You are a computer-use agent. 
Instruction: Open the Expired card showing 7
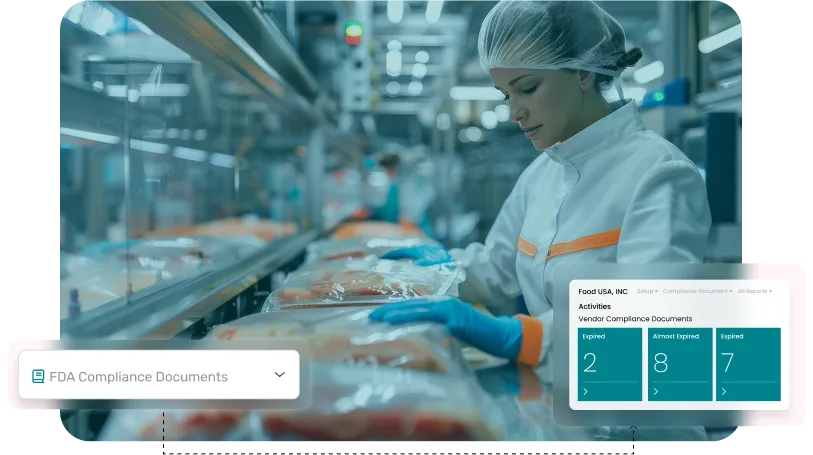pyautogui.click(x=748, y=364)
